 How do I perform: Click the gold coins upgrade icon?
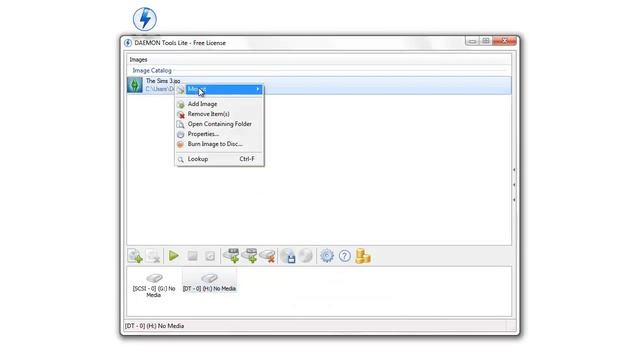pyautogui.click(x=362, y=256)
